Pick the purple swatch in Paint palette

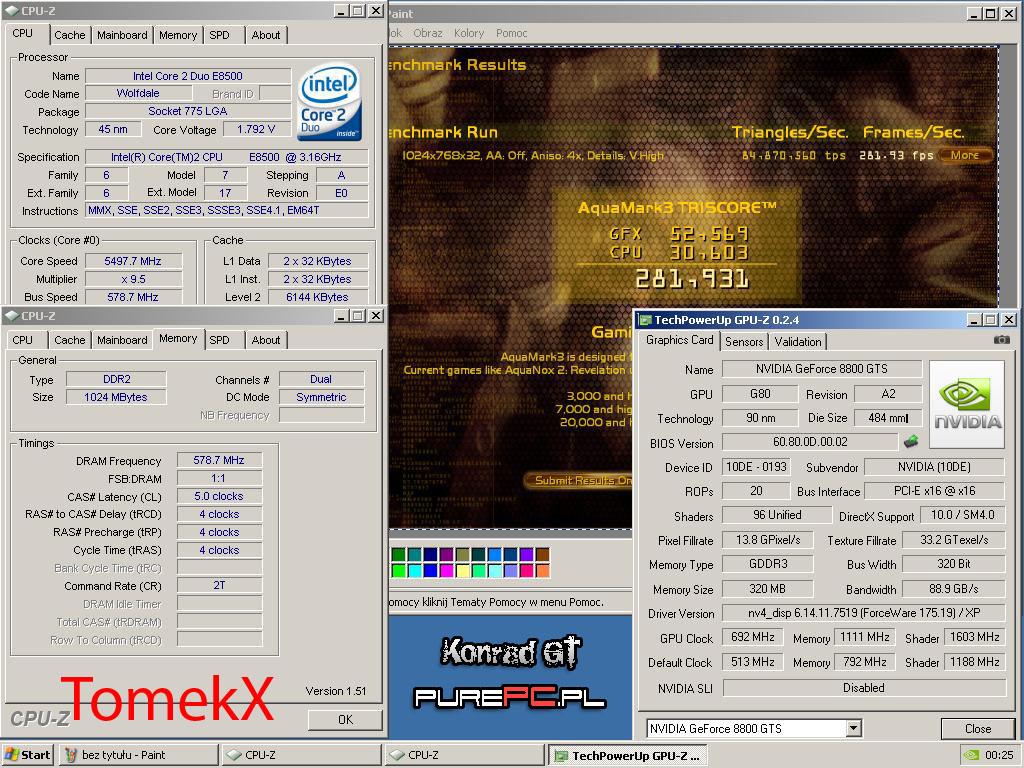(447, 555)
